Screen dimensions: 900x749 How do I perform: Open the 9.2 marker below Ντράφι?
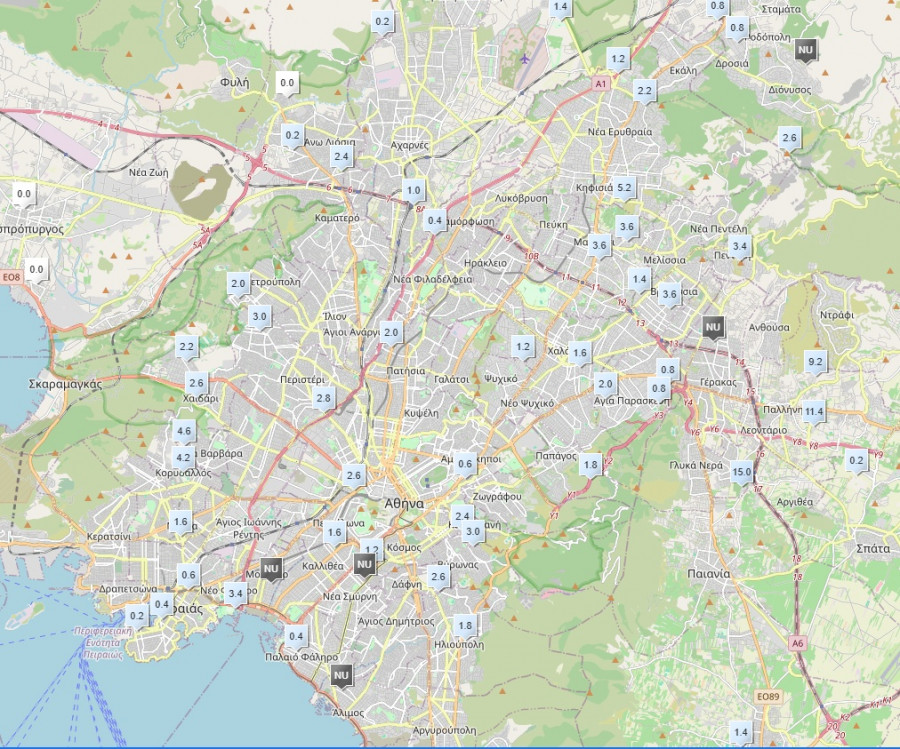[x=815, y=362]
